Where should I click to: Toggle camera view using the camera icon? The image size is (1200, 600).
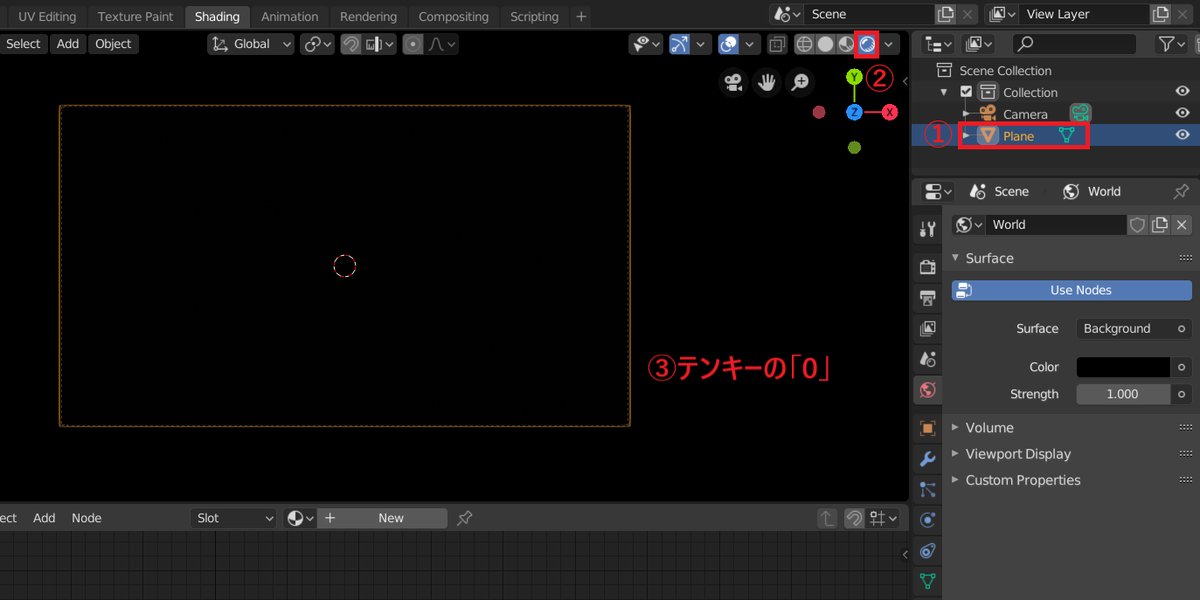tap(734, 82)
